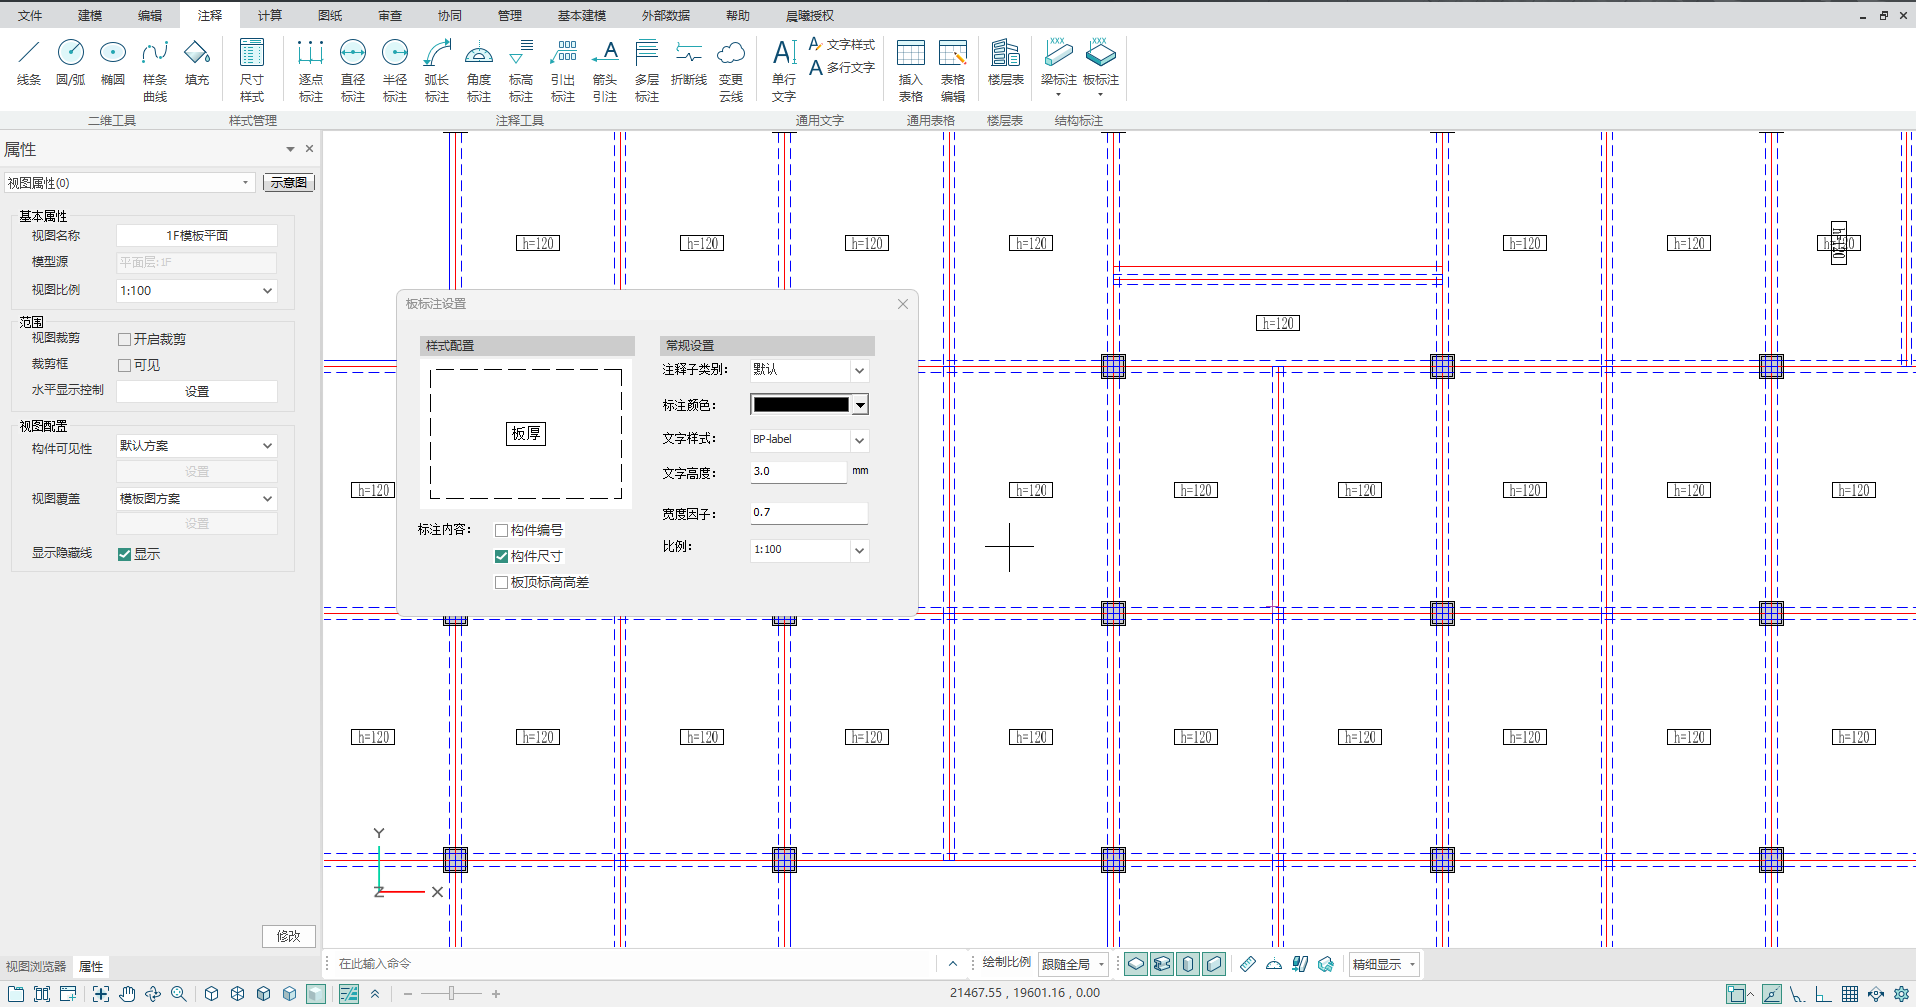Click the 填充 fill tool icon
Screen dimensions: 1916x1007
pos(197,63)
